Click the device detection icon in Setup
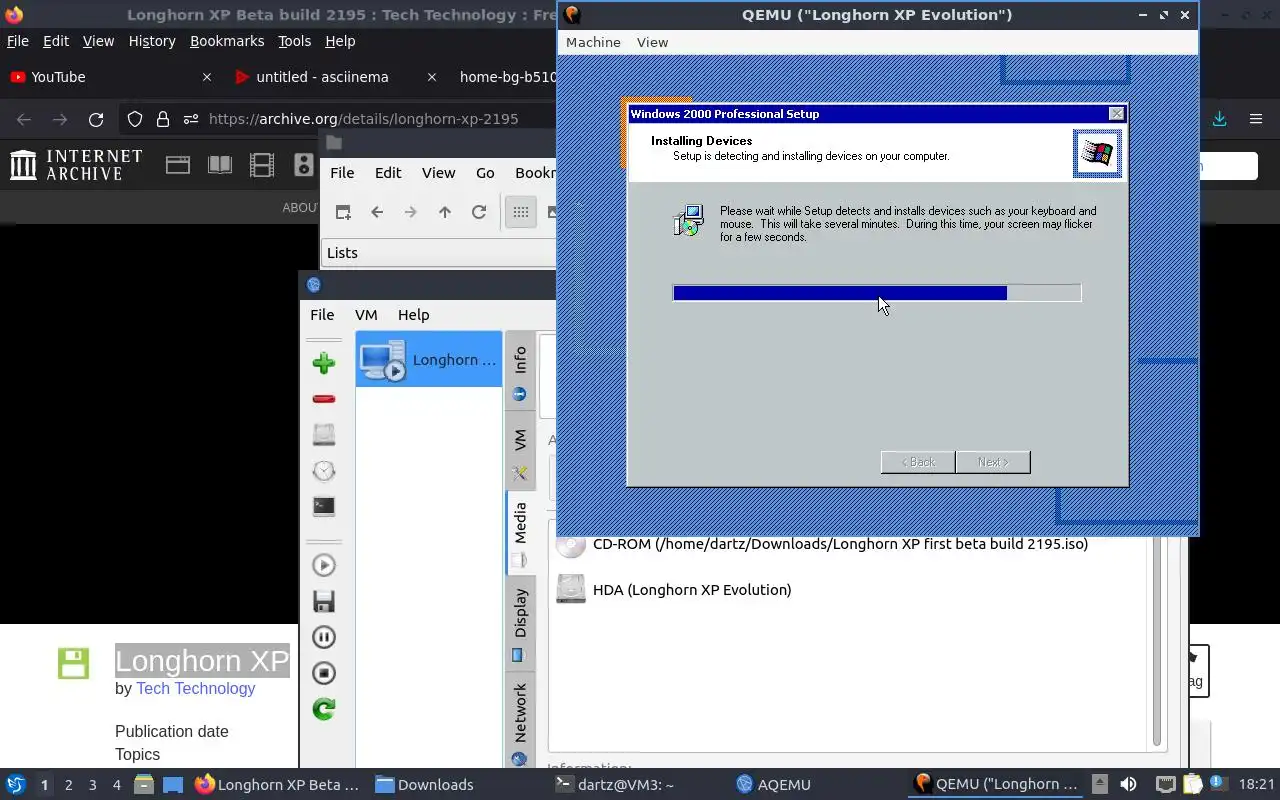The height and width of the screenshot is (800, 1280). tap(689, 220)
